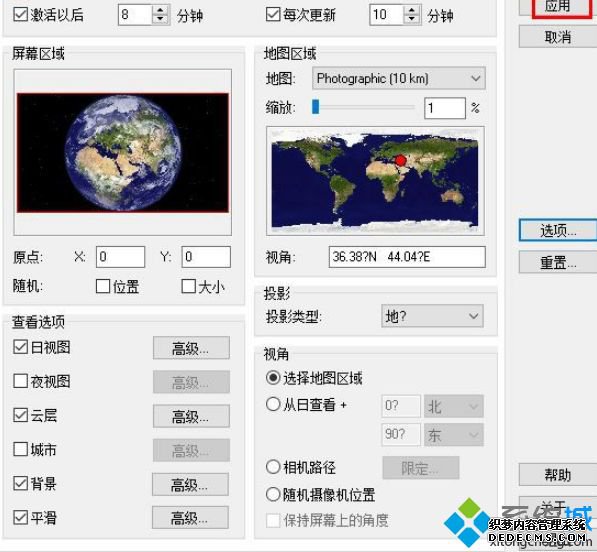Image resolution: width=597 pixels, height=552 pixels.
Task: Open the 投影类型 dropdown
Action: 433,316
